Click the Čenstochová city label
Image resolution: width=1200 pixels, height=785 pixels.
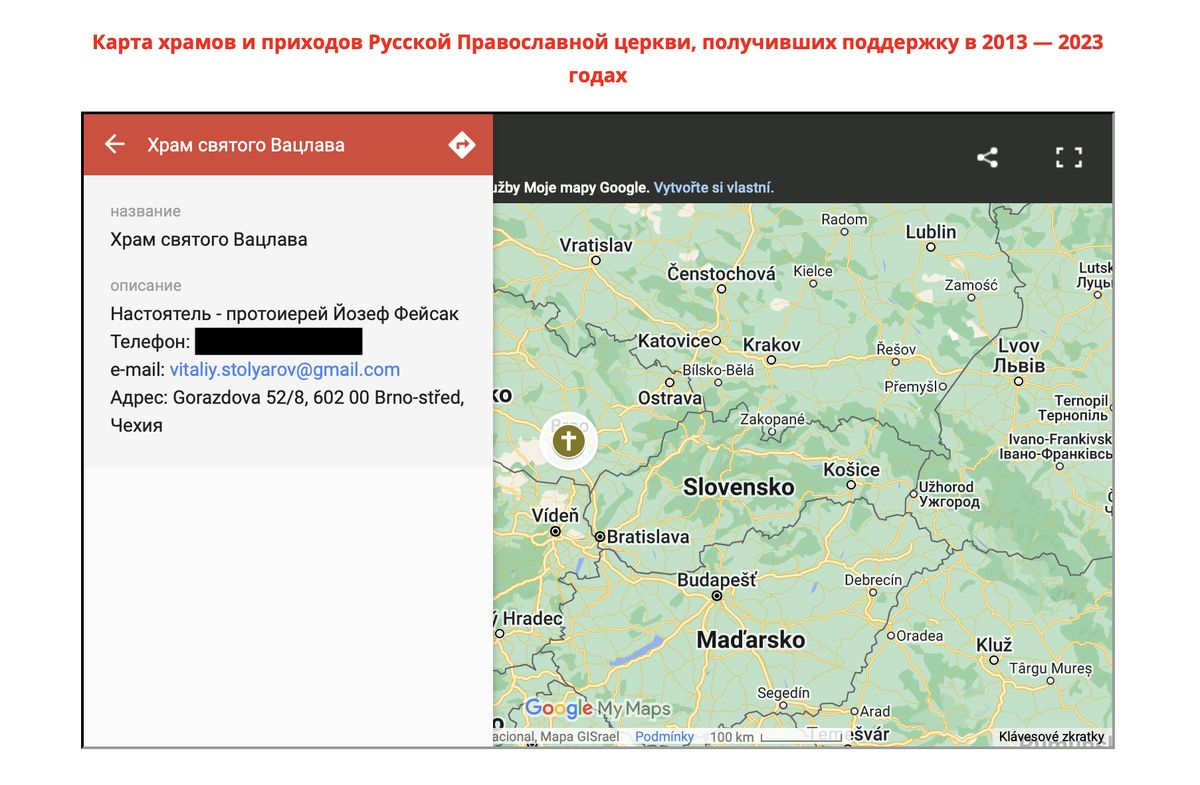[x=721, y=273]
